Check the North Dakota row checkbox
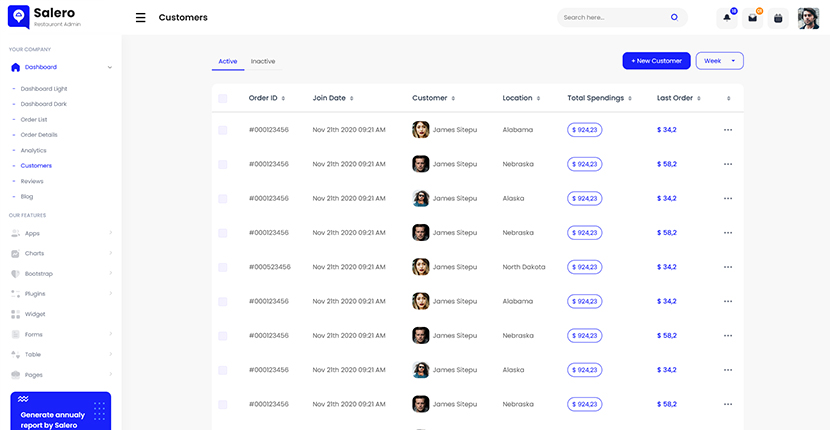Image resolution: width=830 pixels, height=430 pixels. click(222, 267)
